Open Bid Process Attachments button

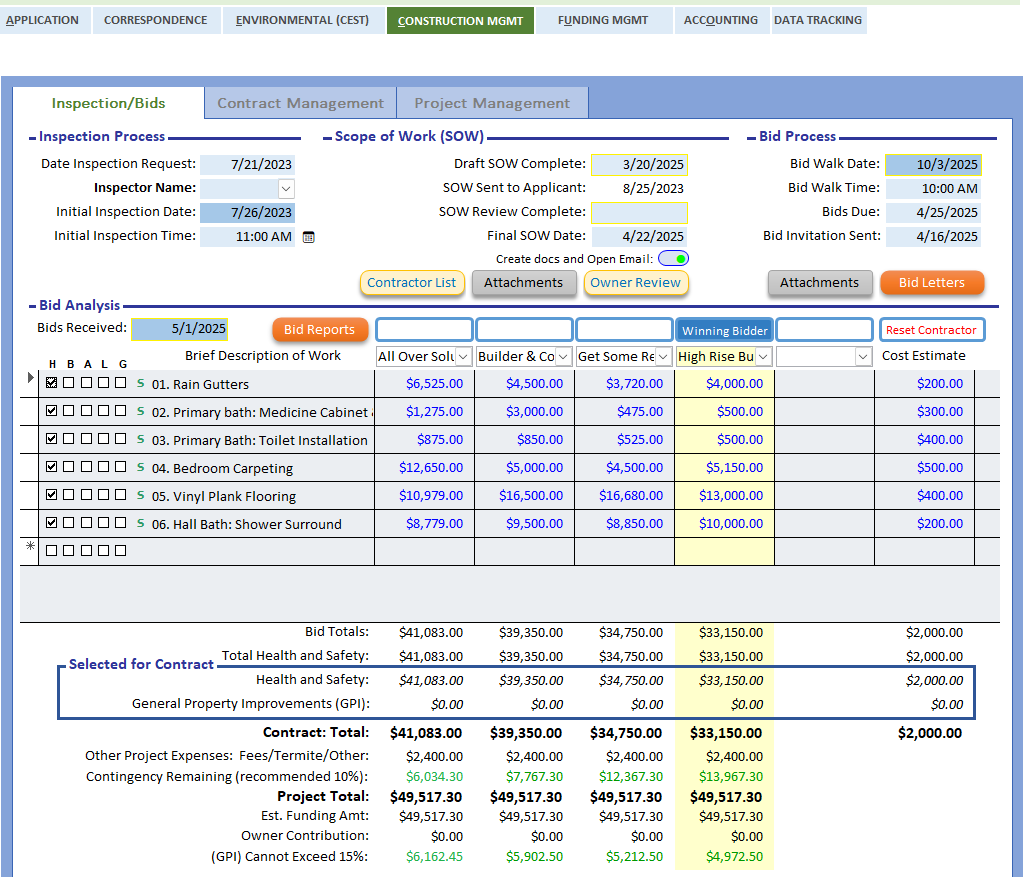coord(820,283)
